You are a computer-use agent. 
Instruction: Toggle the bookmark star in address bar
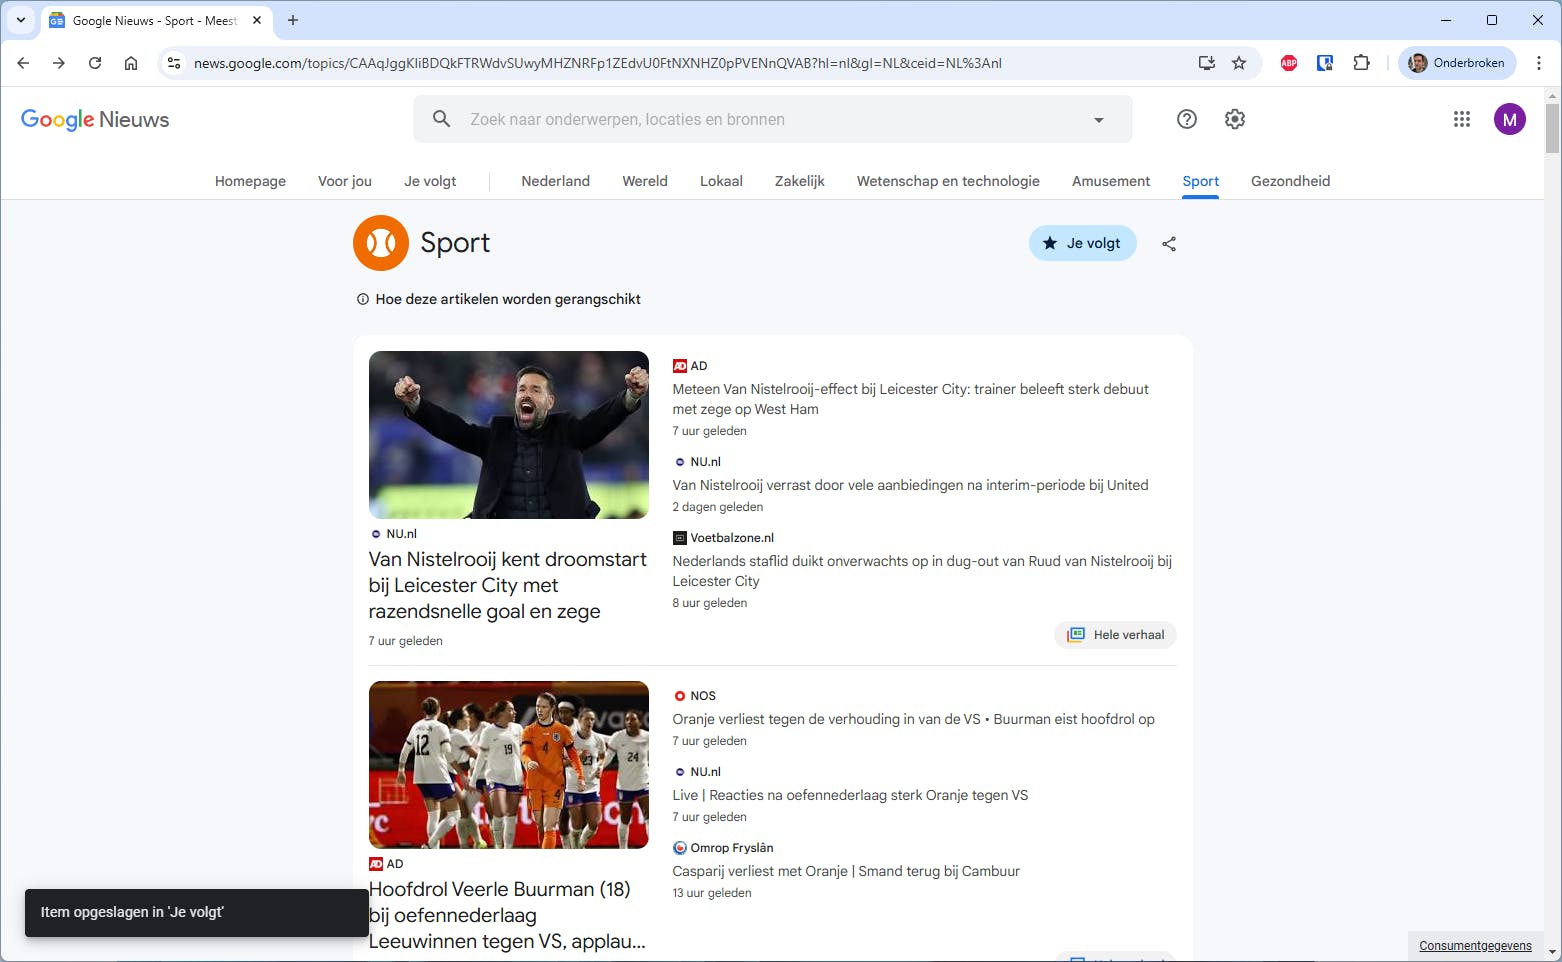coord(1239,62)
